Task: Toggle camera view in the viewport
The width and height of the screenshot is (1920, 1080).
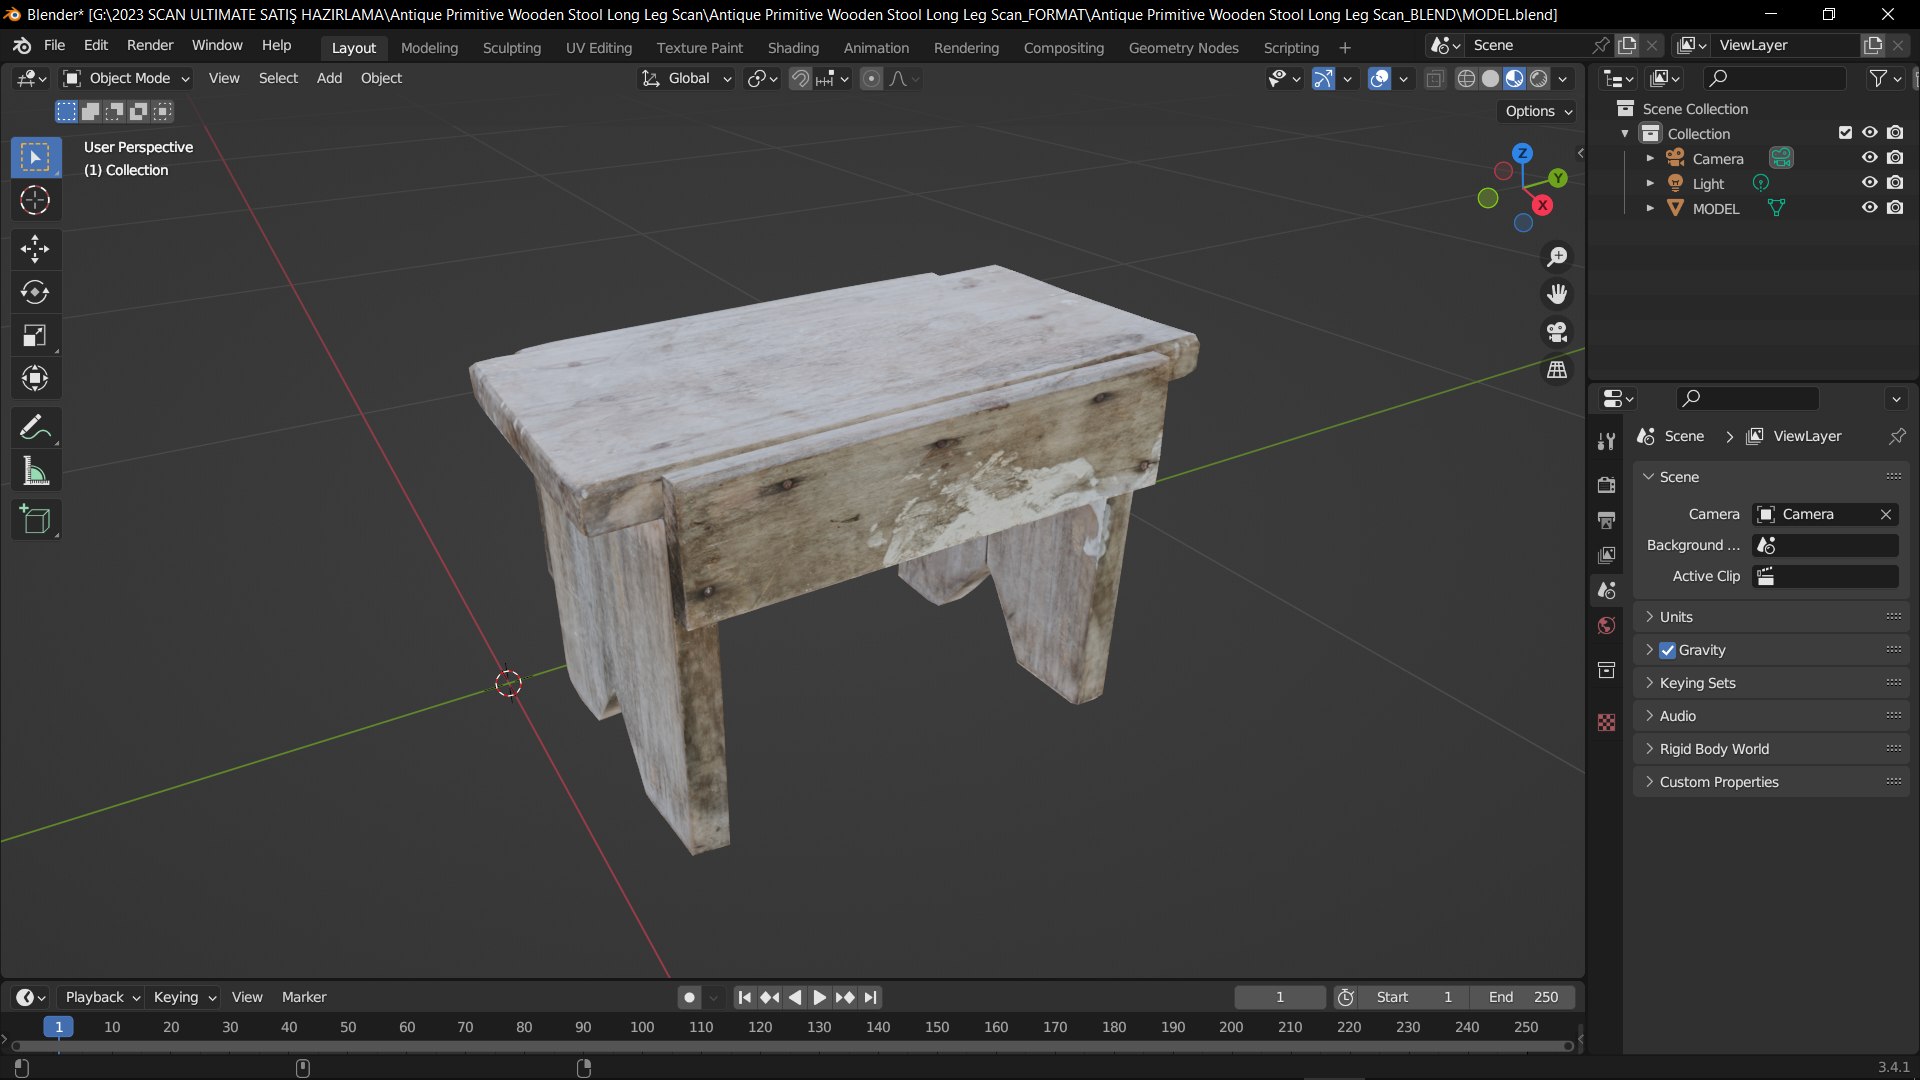Action: coord(1557,332)
